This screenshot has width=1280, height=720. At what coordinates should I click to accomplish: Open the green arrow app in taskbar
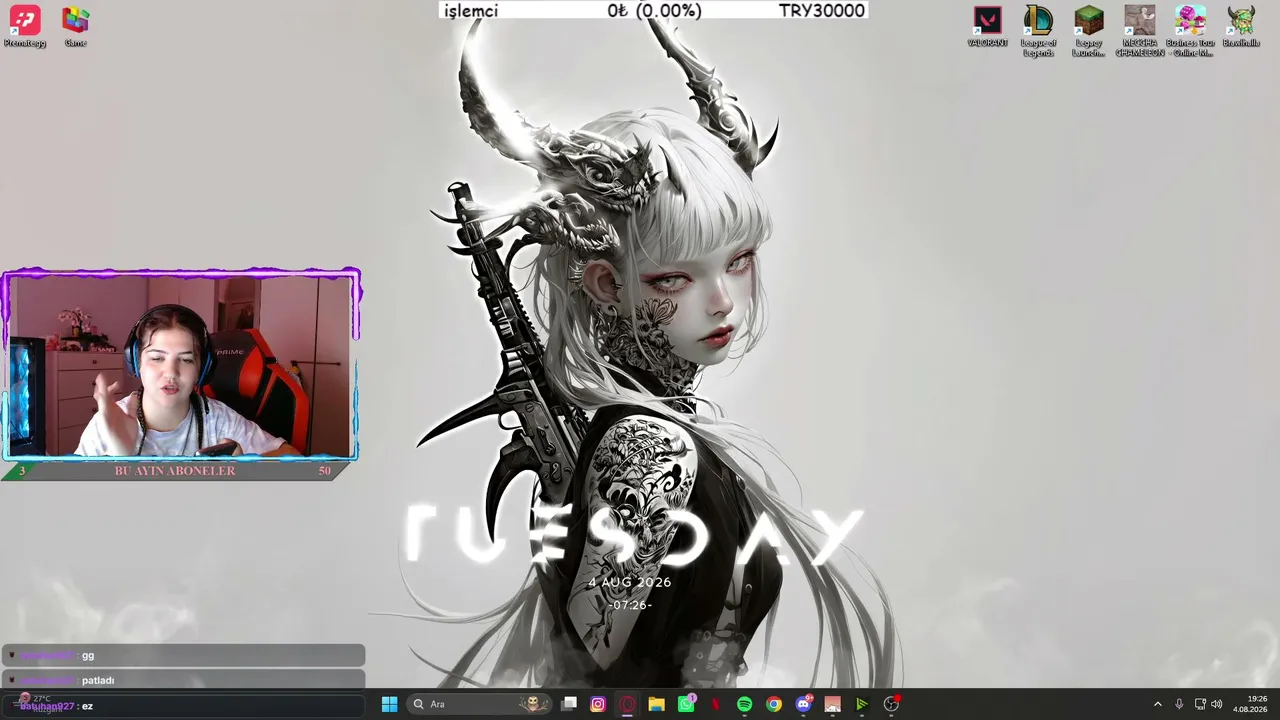tap(861, 704)
